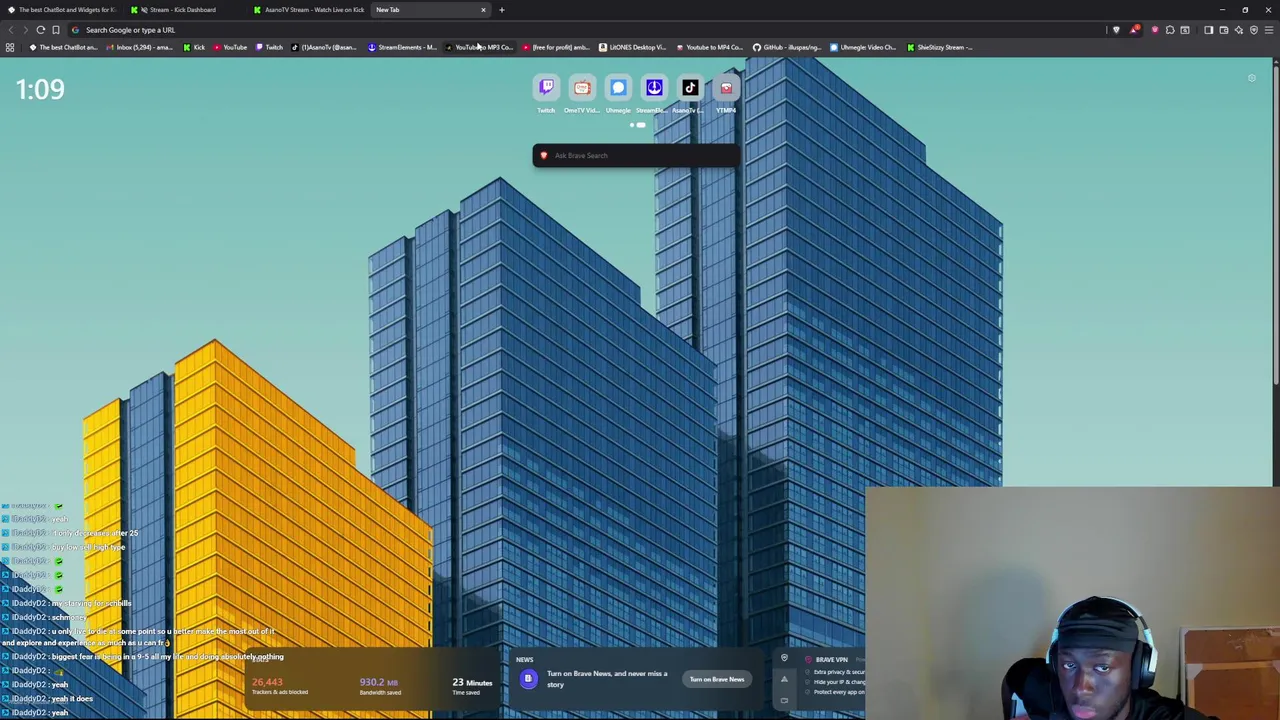Click the customize icon at top-right of page
1280x720 pixels.
click(x=1251, y=78)
